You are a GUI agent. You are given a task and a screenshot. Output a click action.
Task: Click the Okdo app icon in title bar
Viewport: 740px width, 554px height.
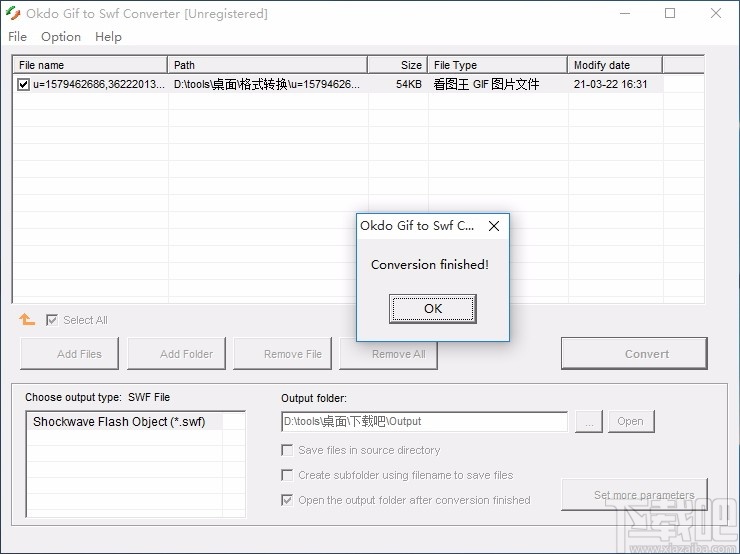point(13,13)
